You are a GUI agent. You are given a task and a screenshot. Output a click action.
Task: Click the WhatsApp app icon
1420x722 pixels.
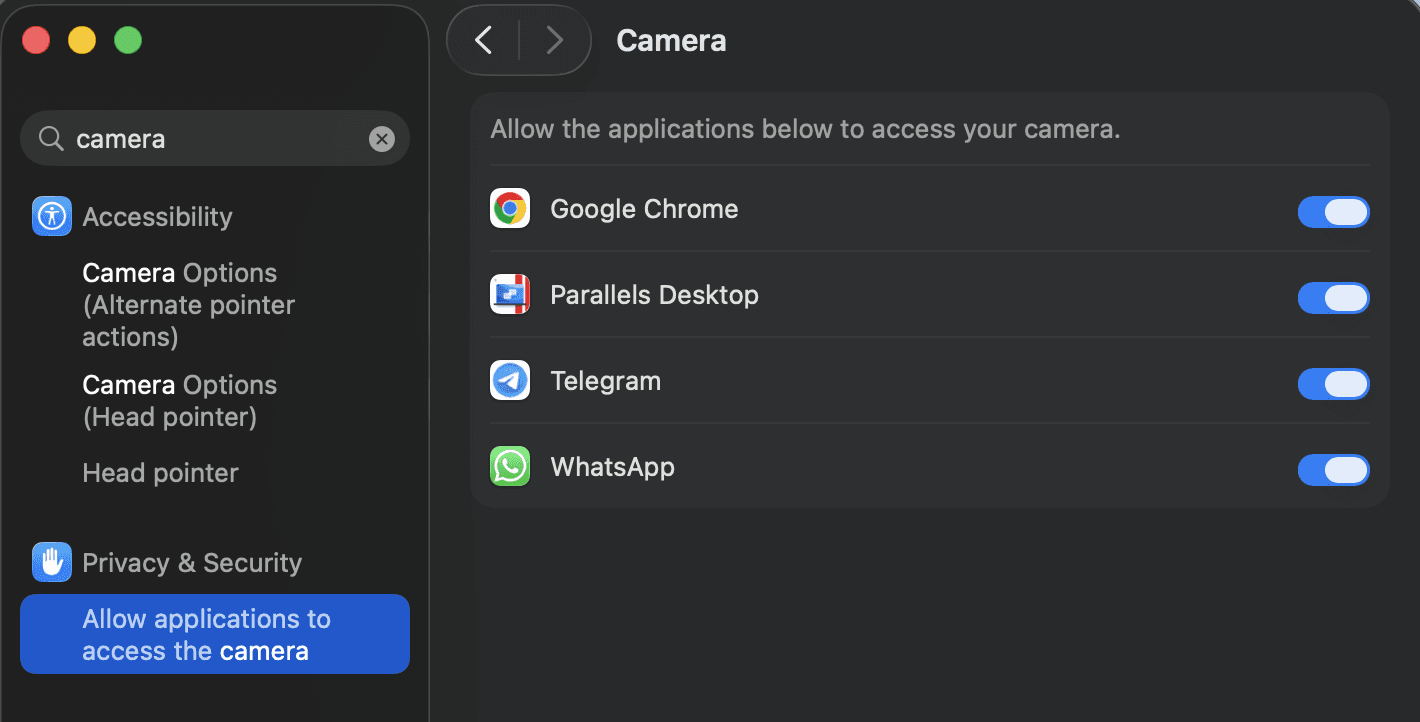click(510, 467)
